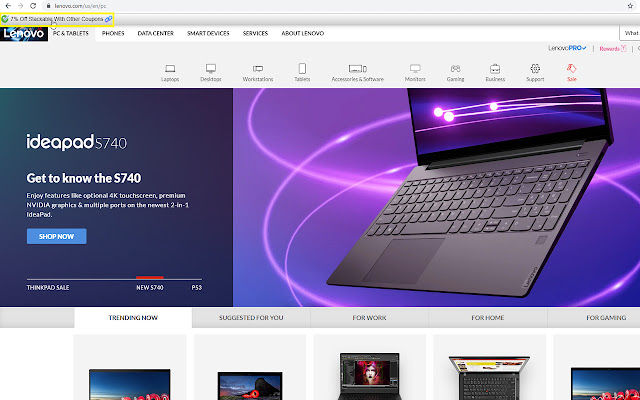
Task: Select the DATA CENTER menu
Action: click(x=156, y=33)
